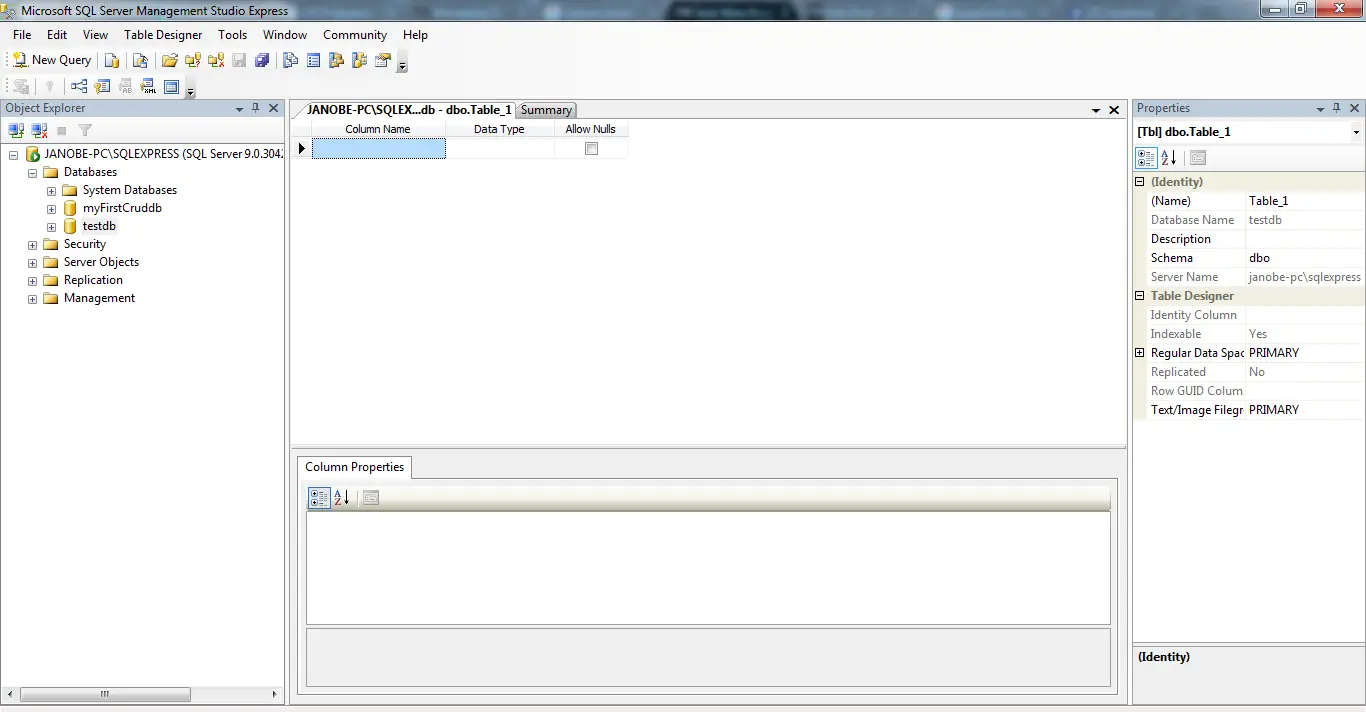
Task: Click the Properties Window toolbar icon
Action: pyautogui.click(x=383, y=60)
